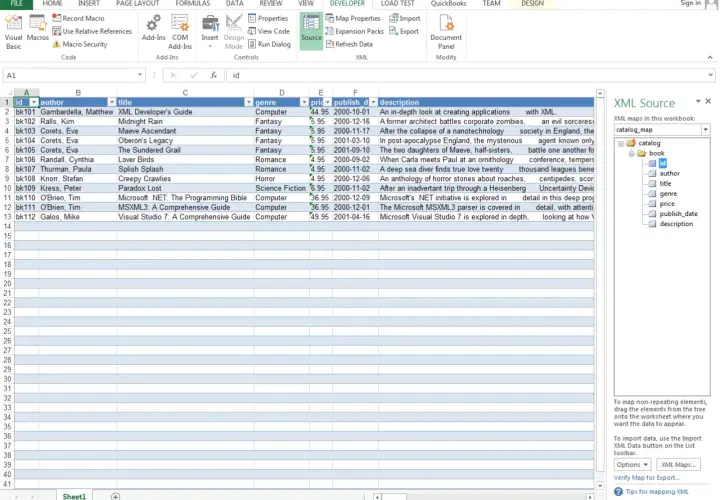Open the Visual Basic editor
Screen dimensions: 720x500
point(13,31)
